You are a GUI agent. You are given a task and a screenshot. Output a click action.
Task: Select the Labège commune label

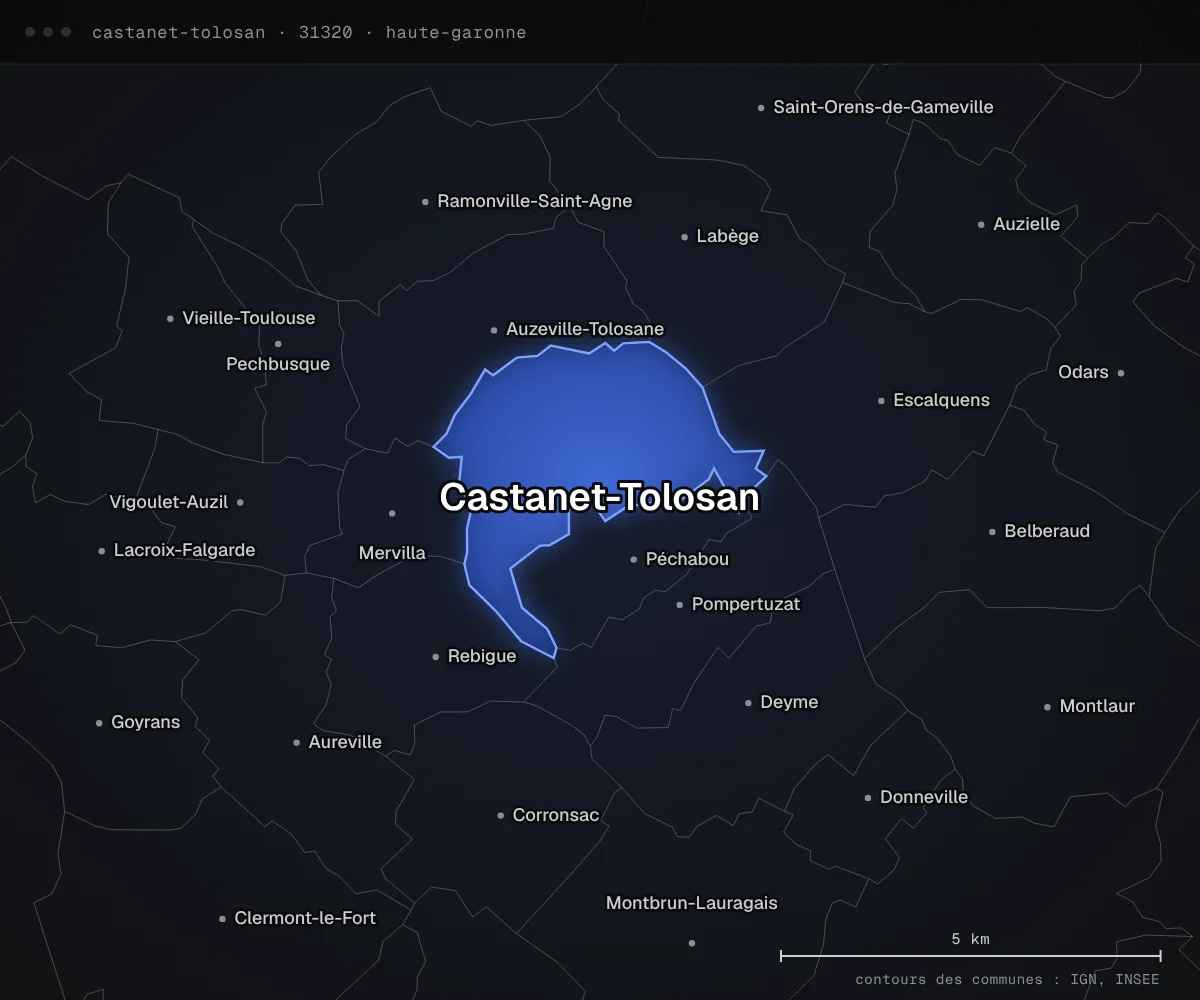(727, 236)
